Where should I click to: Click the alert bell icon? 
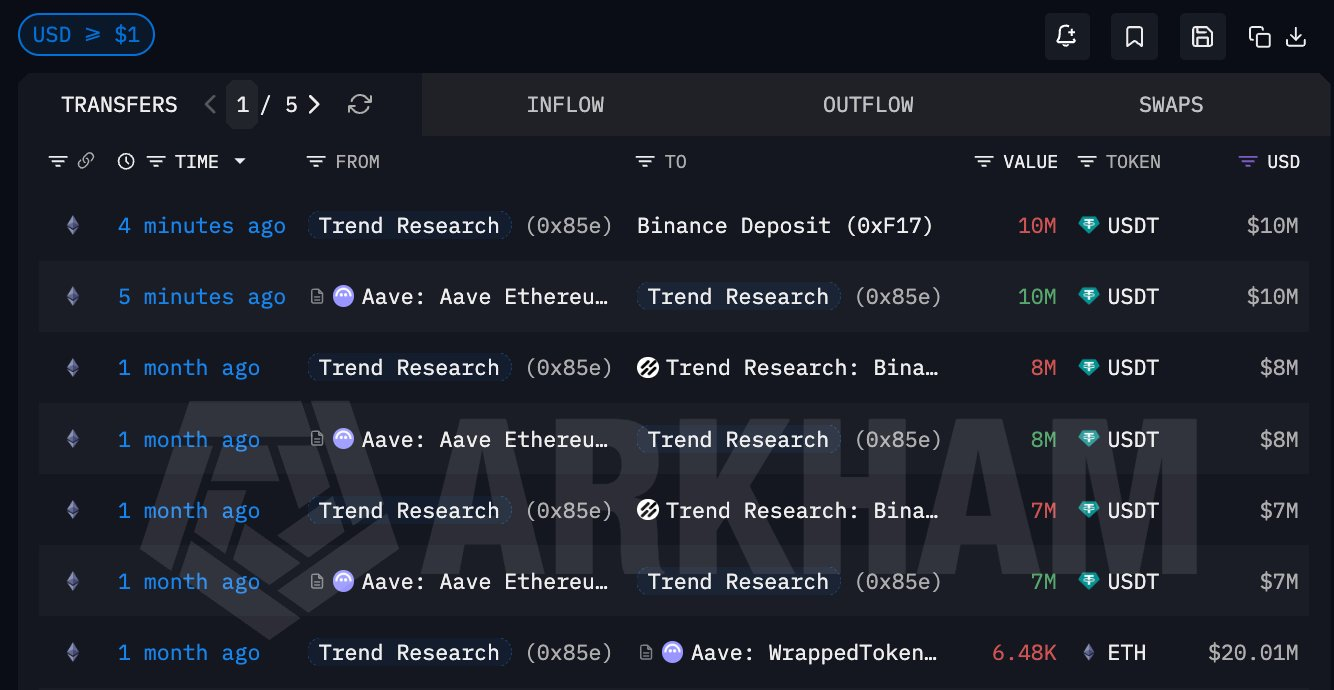pyautogui.click(x=1066, y=37)
